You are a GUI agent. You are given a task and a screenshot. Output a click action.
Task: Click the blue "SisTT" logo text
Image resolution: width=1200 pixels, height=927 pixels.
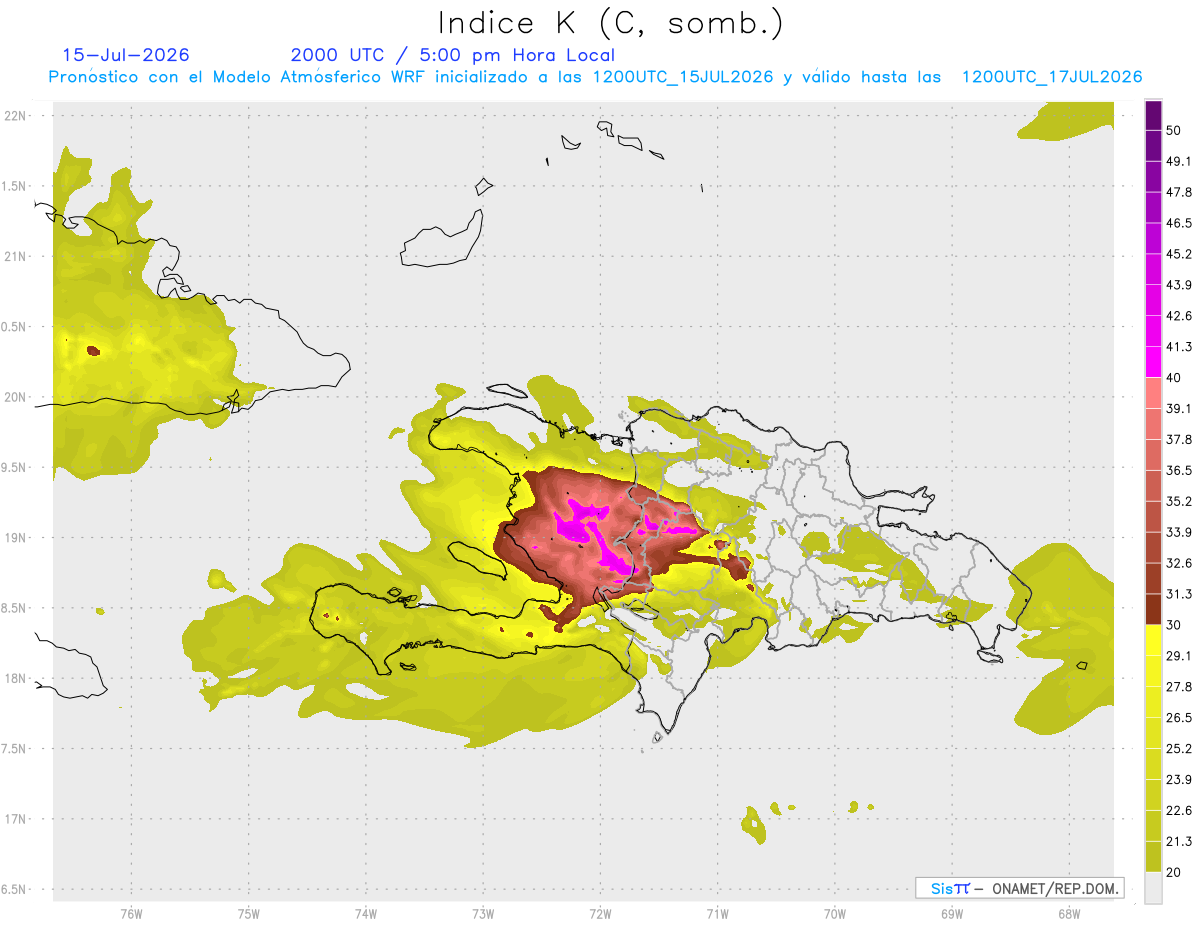949,888
